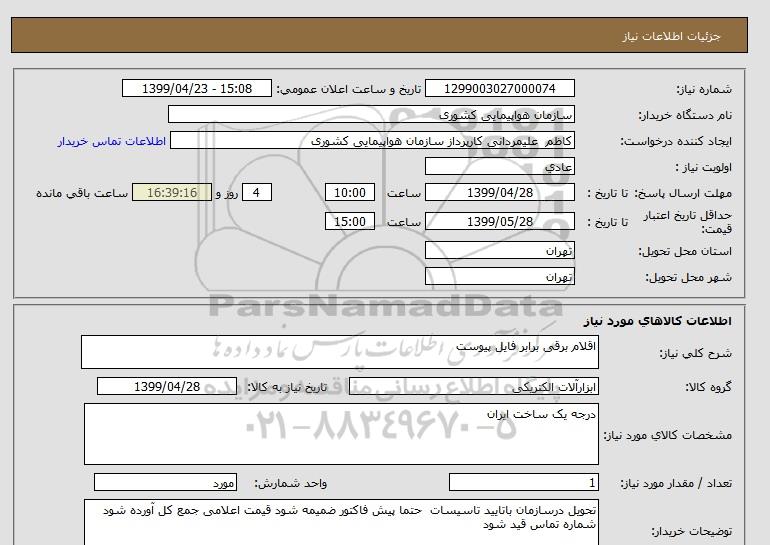Click priority field showing عادی
The image size is (770, 545).
[499, 166]
